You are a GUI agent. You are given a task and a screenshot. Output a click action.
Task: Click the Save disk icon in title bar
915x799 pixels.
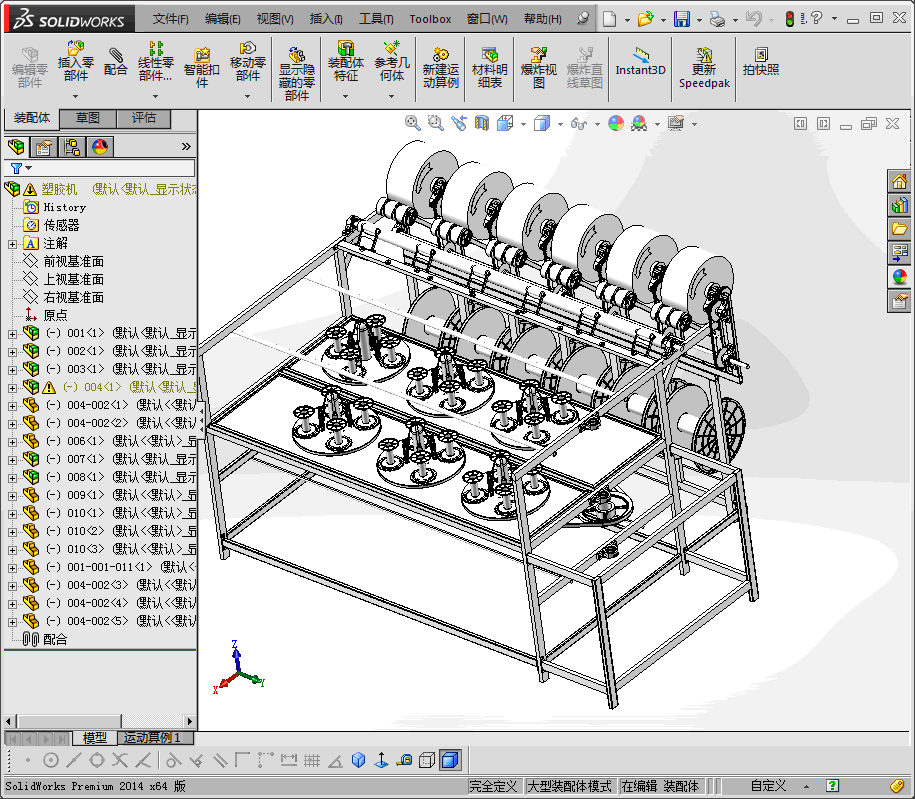coord(681,19)
